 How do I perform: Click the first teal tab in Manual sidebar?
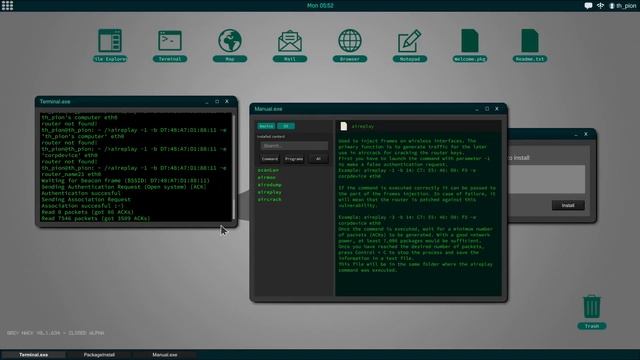point(266,126)
